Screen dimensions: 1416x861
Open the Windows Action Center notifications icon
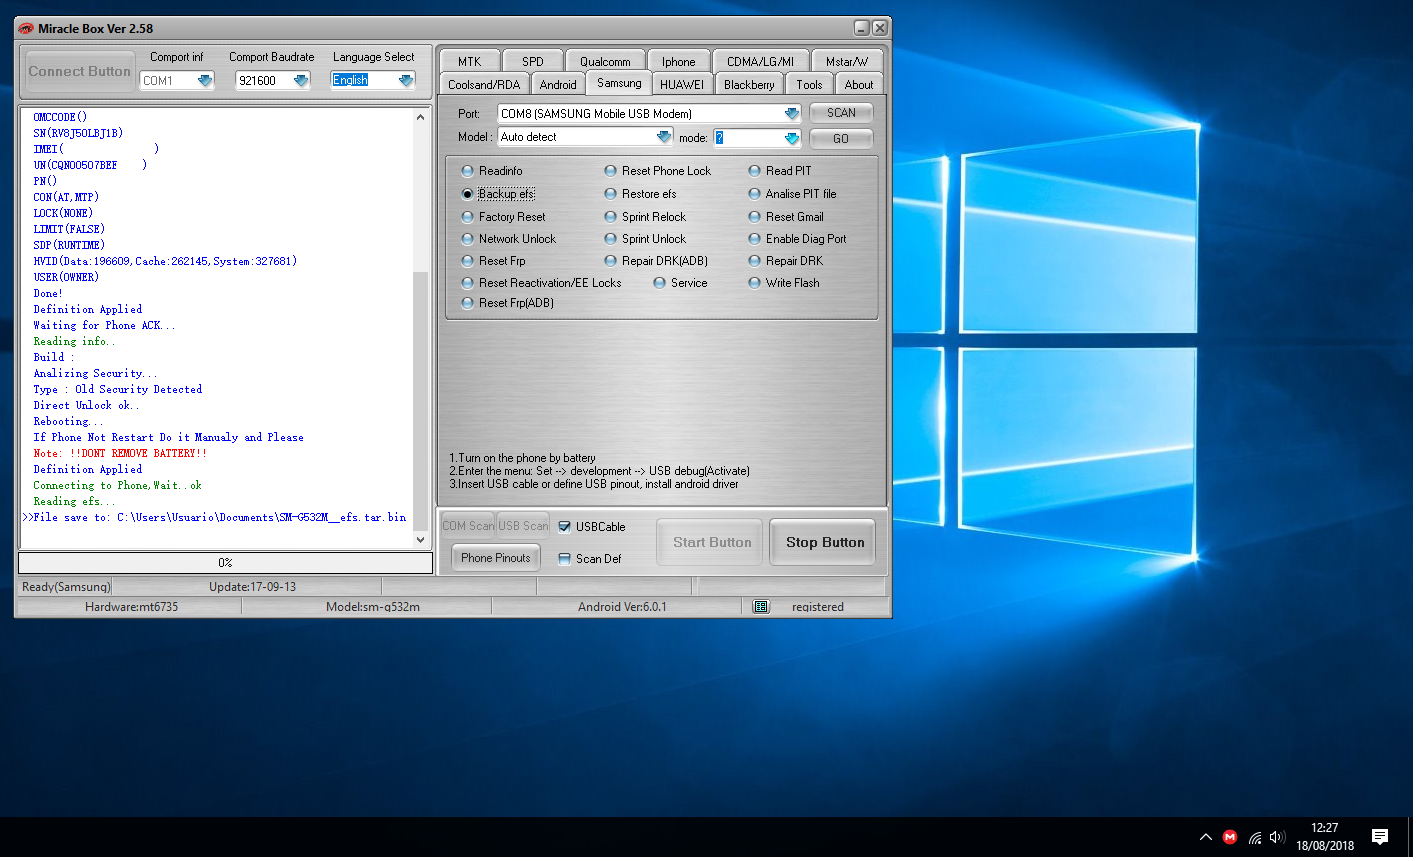coord(1380,837)
